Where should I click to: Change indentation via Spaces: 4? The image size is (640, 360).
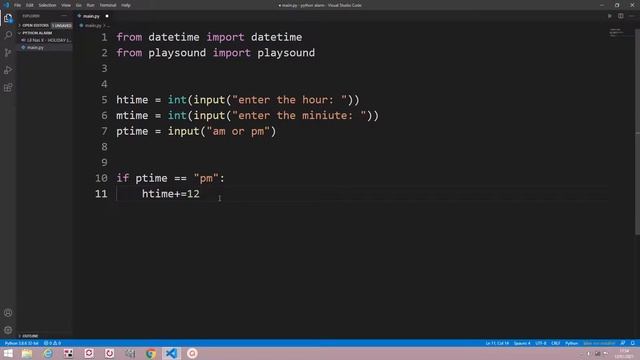[x=522, y=343]
